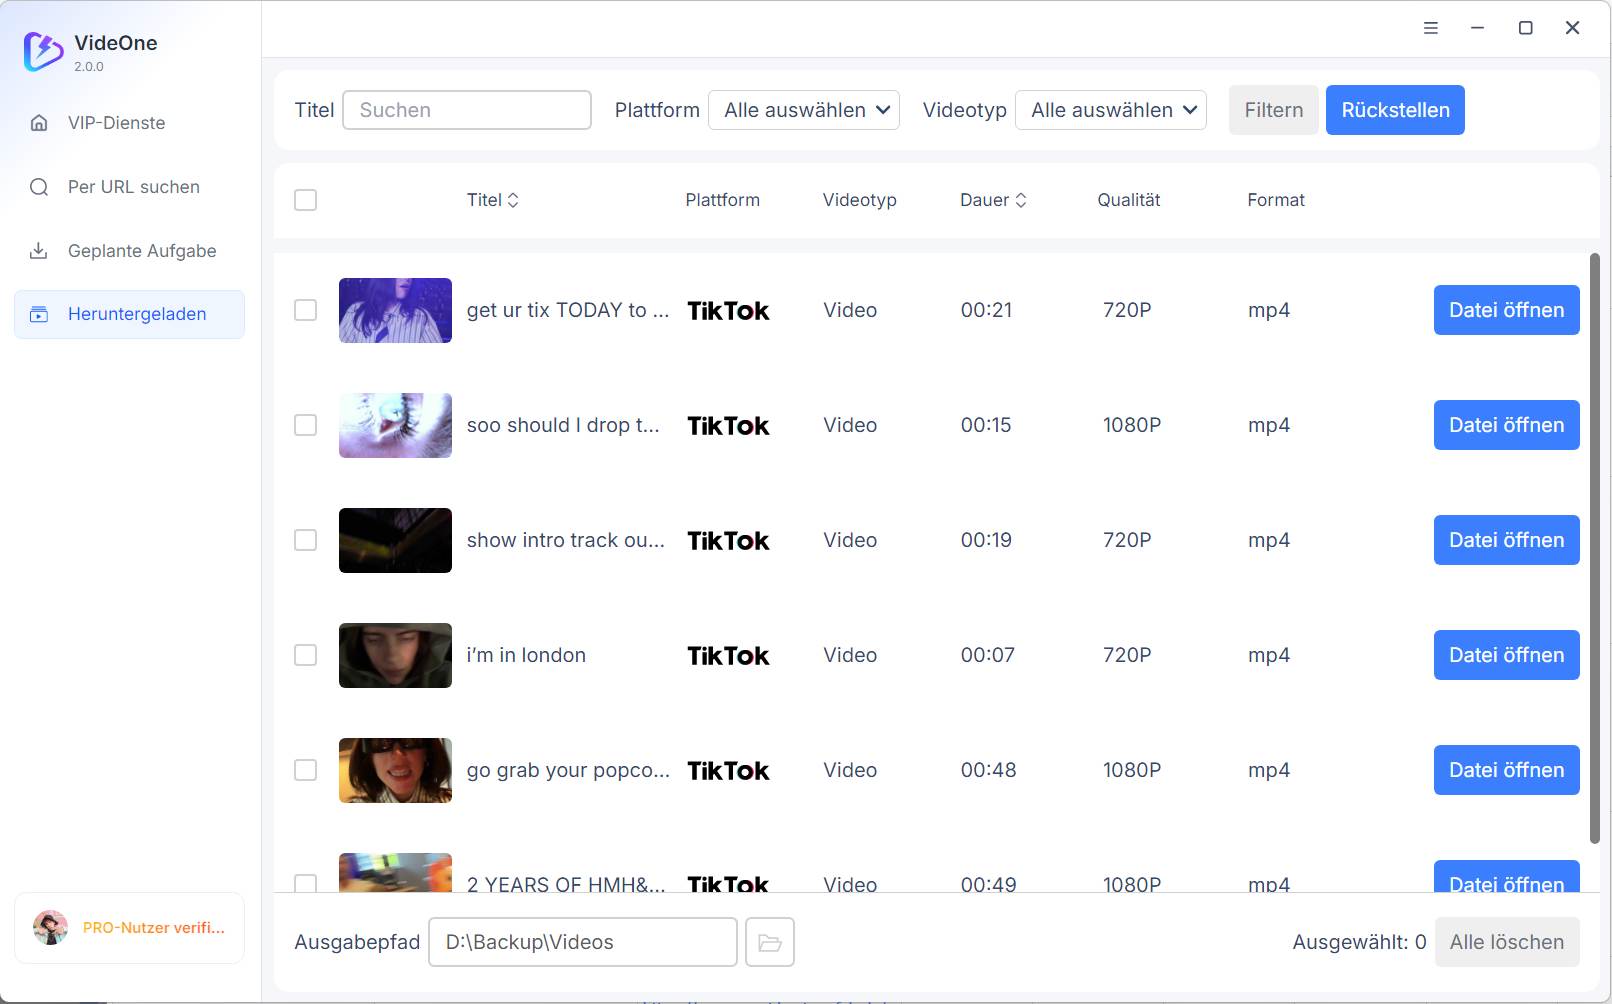Screen dimensions: 1612x1004
Task: Toggle the select-all checkbox in table header
Action: [306, 200]
